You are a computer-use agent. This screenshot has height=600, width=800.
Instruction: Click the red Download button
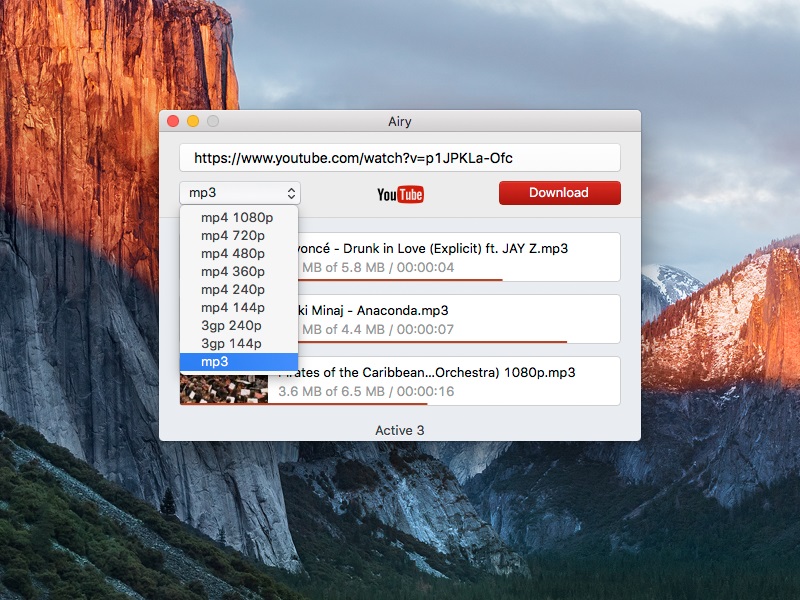[559, 192]
